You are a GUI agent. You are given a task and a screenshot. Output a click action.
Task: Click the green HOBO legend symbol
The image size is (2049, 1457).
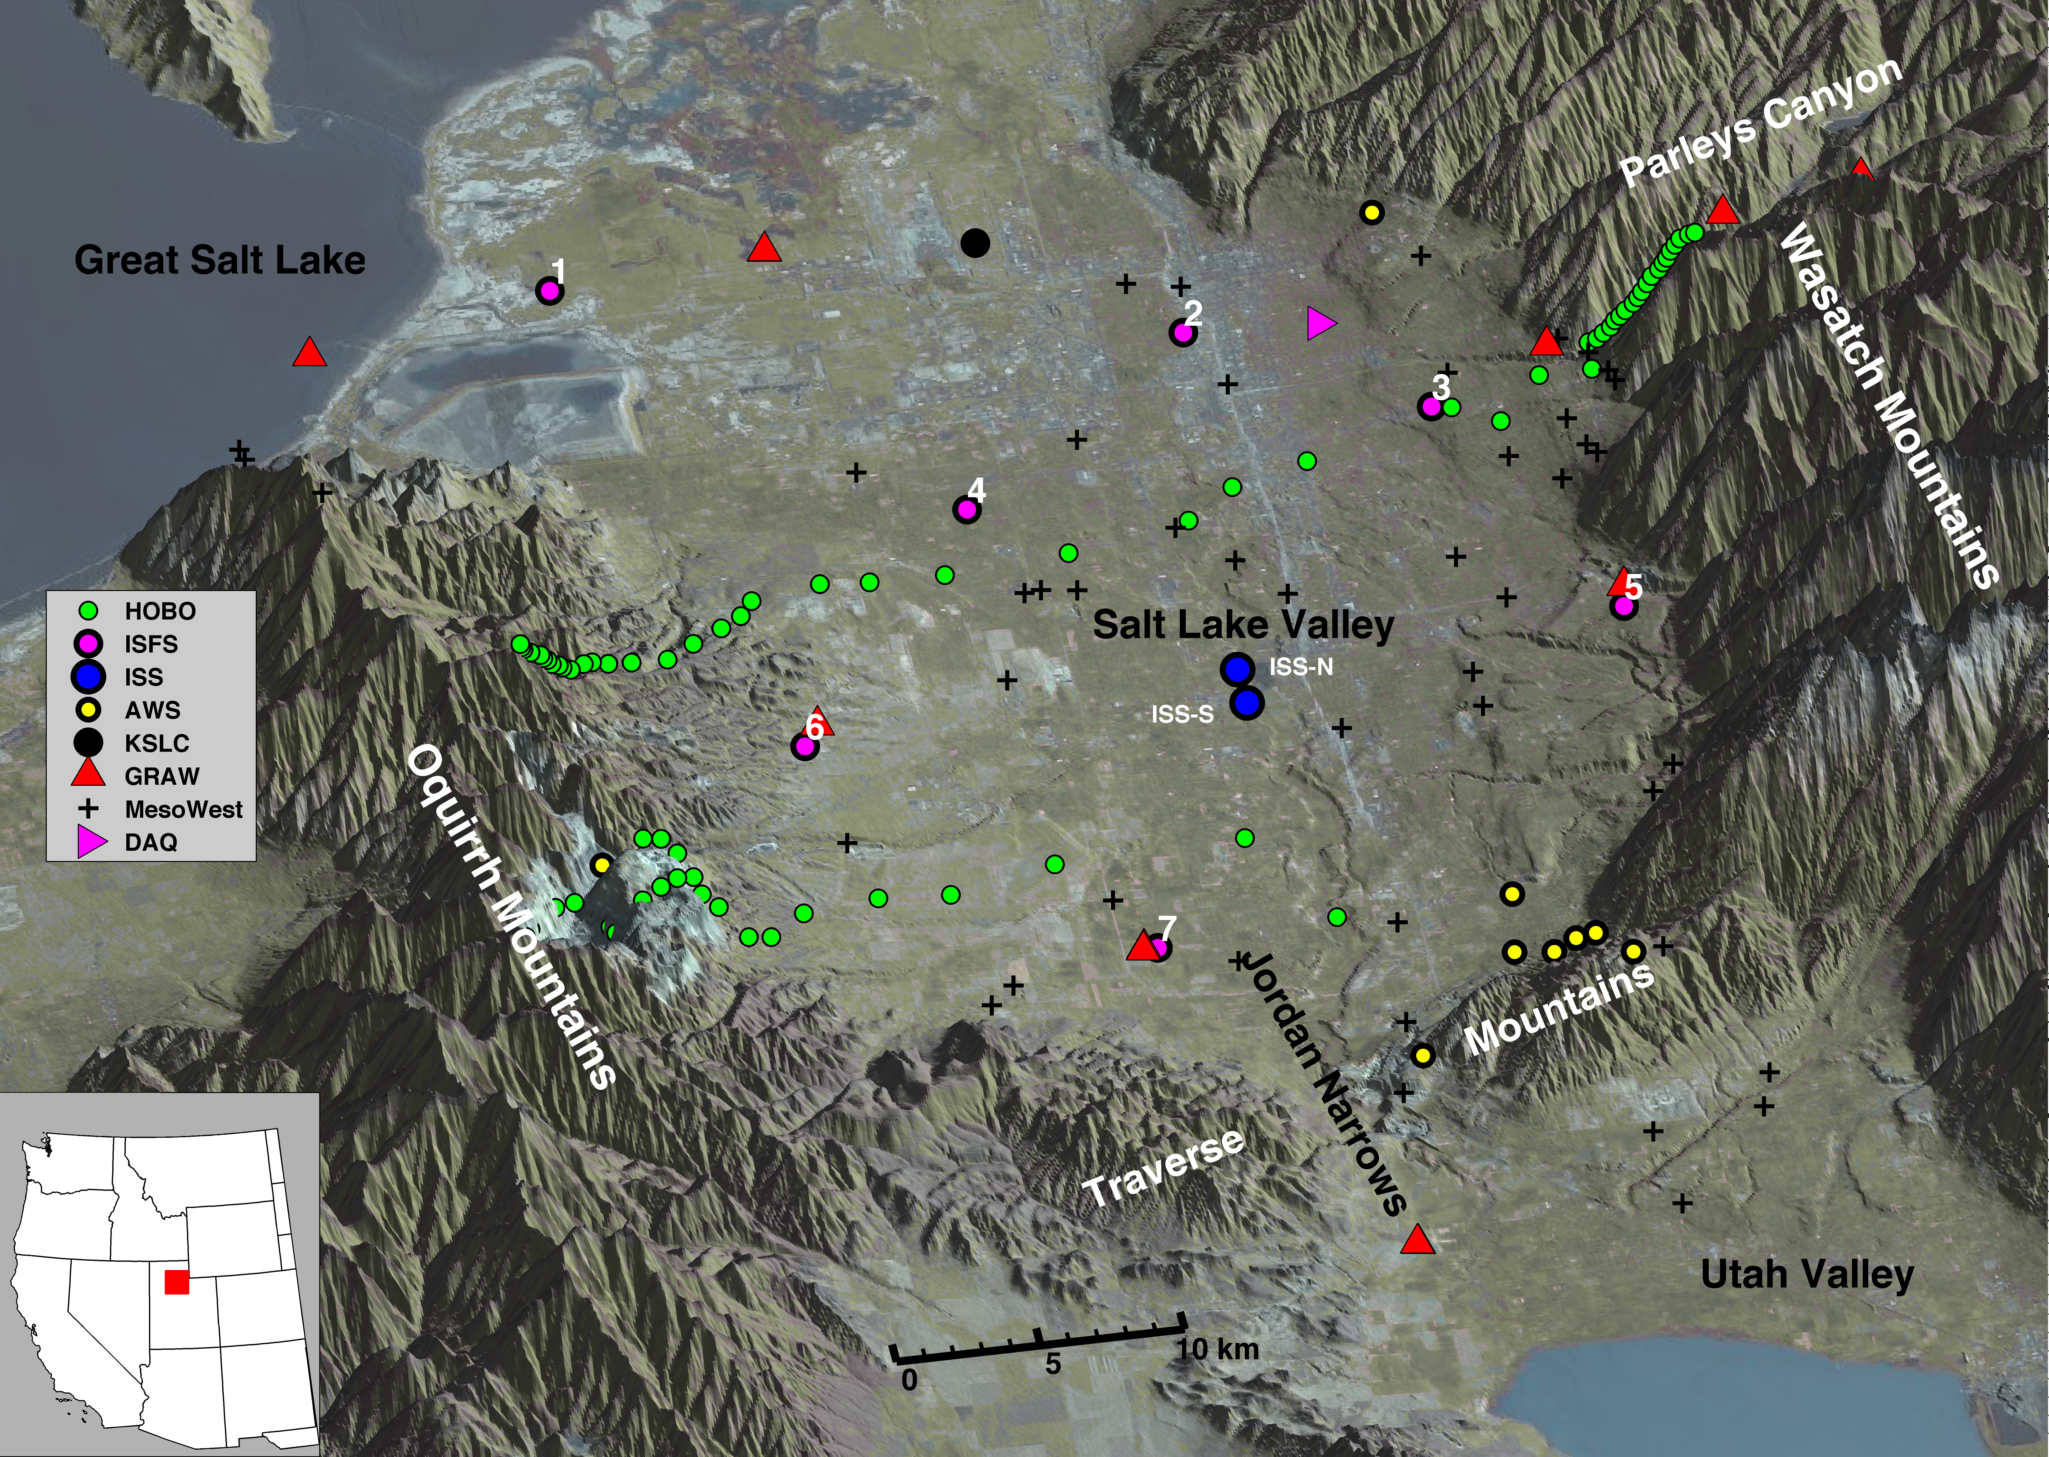coord(88,610)
